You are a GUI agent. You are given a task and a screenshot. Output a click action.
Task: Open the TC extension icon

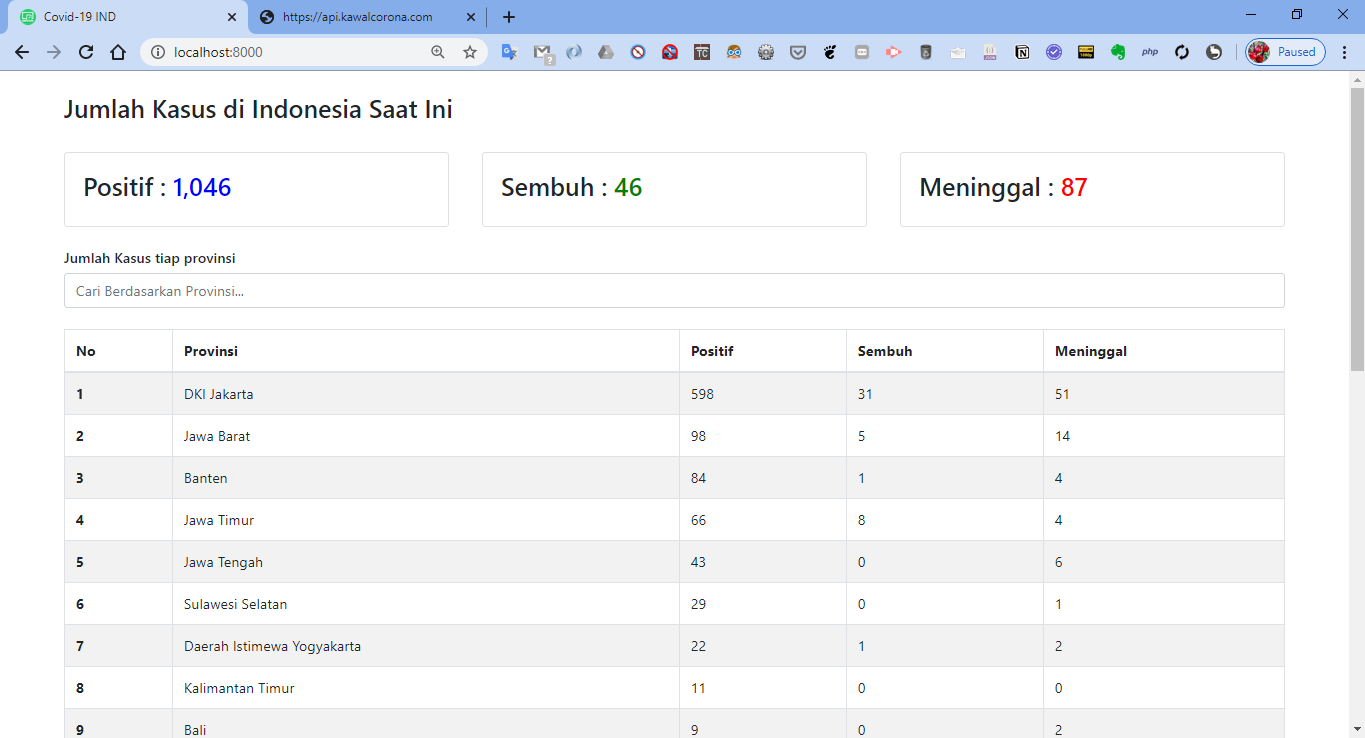[x=702, y=52]
